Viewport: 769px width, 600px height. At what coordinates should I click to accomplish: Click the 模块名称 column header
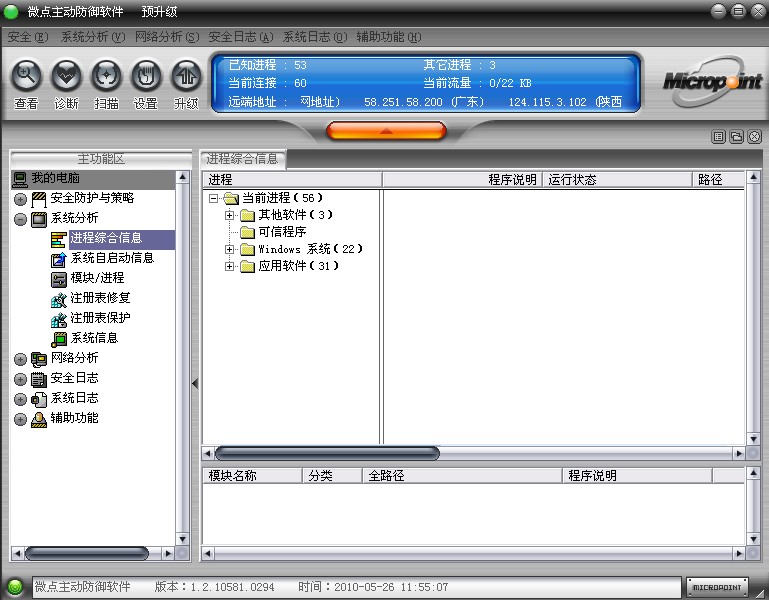(253, 475)
